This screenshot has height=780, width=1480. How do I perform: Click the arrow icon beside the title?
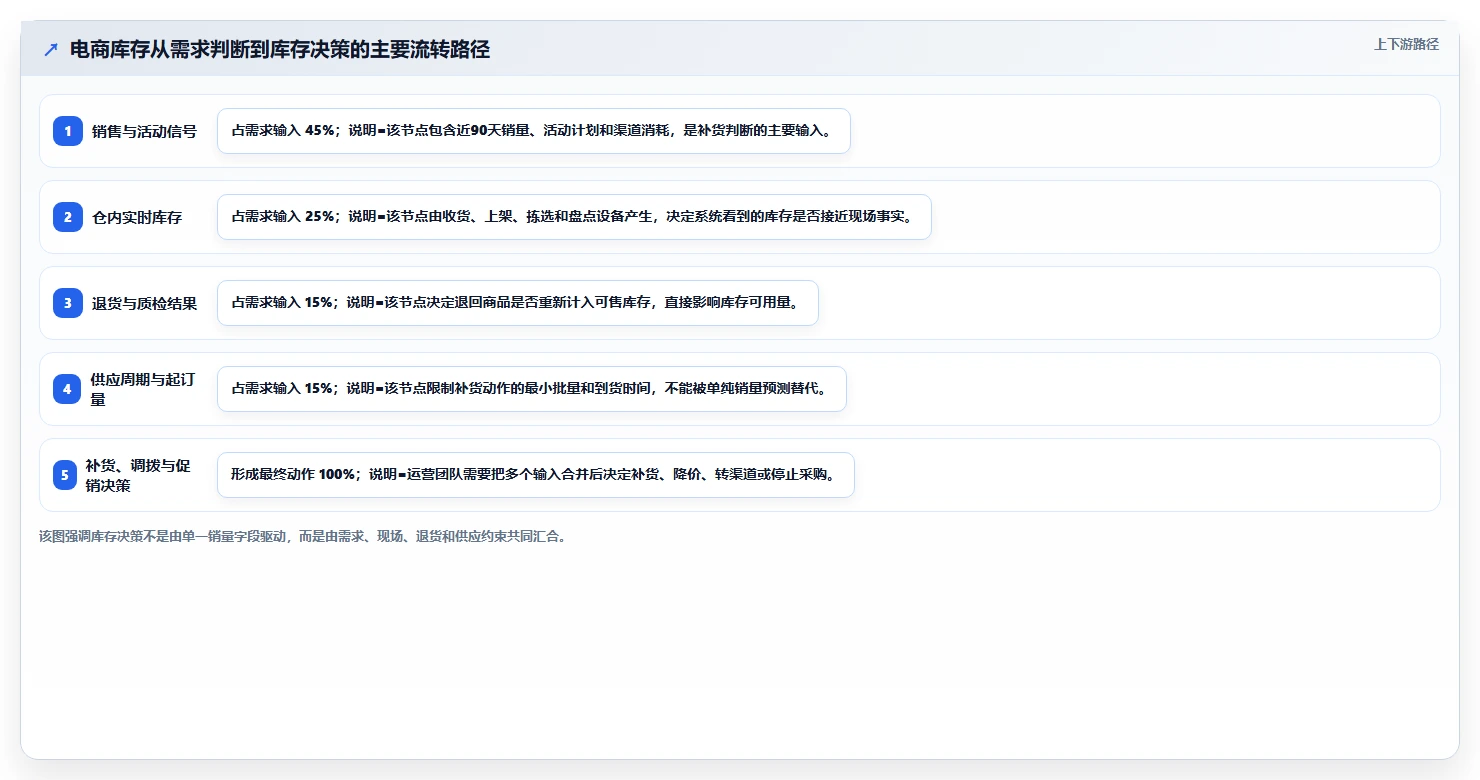(51, 50)
